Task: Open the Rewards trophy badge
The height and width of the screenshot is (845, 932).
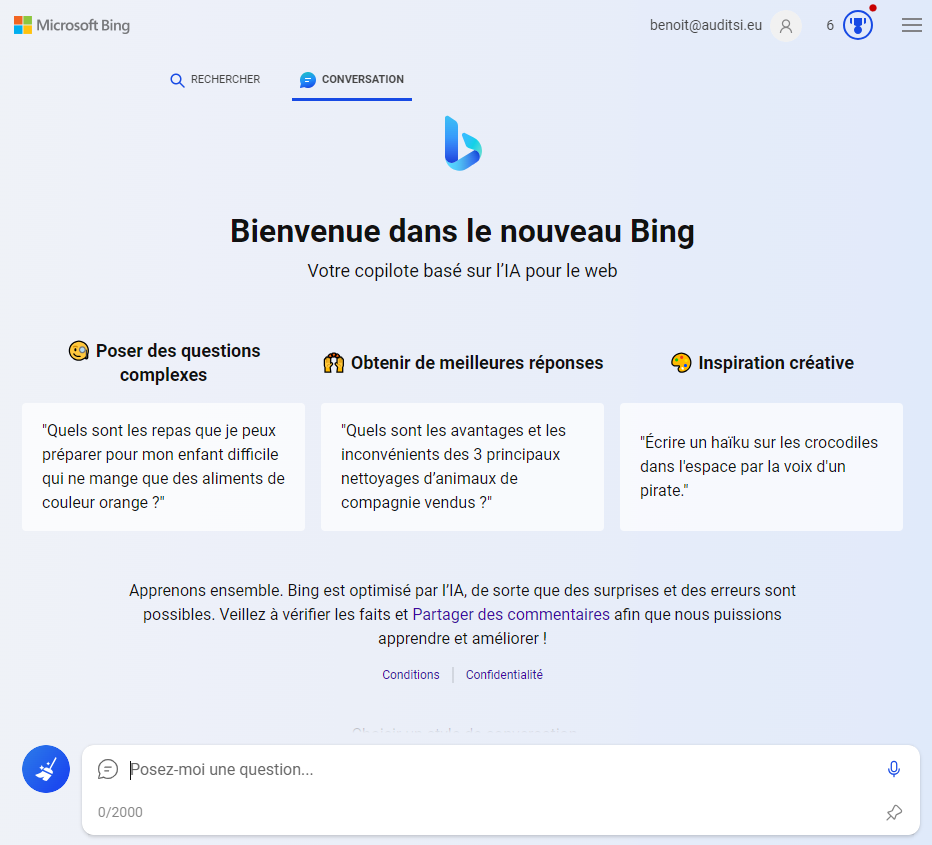Action: [x=858, y=25]
